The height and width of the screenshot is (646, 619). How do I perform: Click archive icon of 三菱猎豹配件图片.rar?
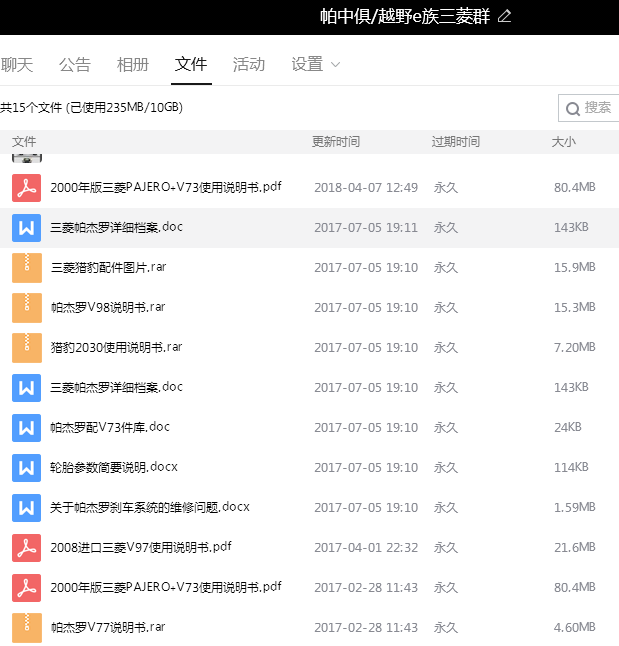[26, 268]
